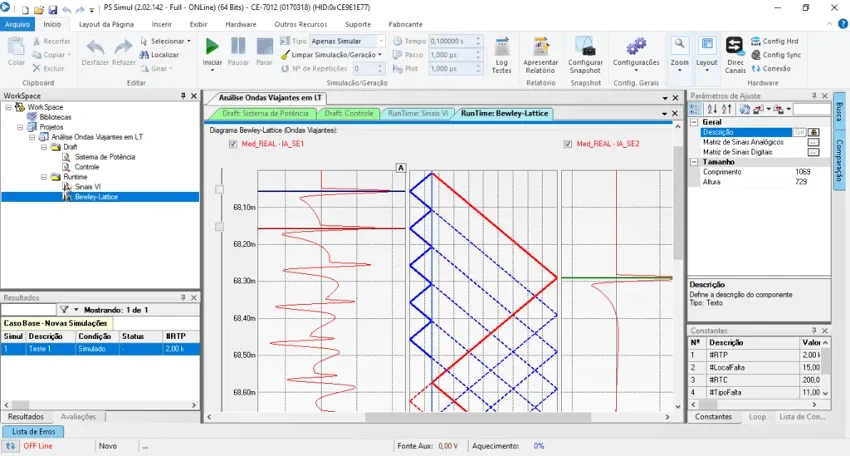This screenshot has height=456, width=850.
Task: Open the Hardware ribbon tab
Action: coord(241,24)
